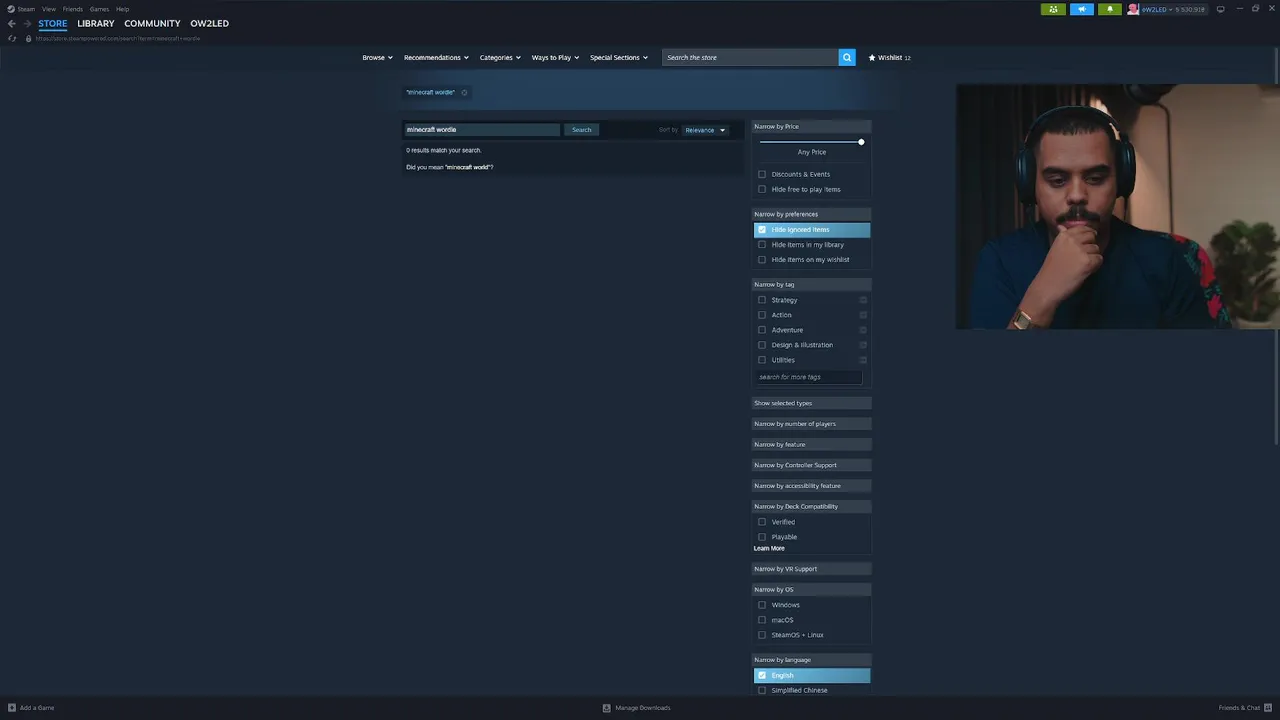
Task: Click the "minecraft world" suggestion link
Action: pos(467,167)
